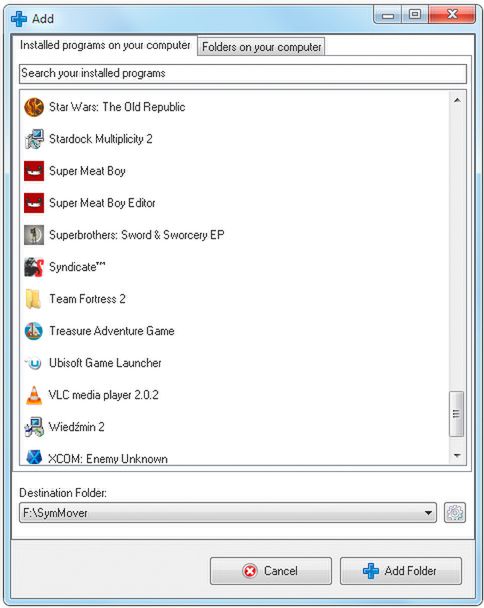Switch to Folders on your computer tab

point(261,47)
